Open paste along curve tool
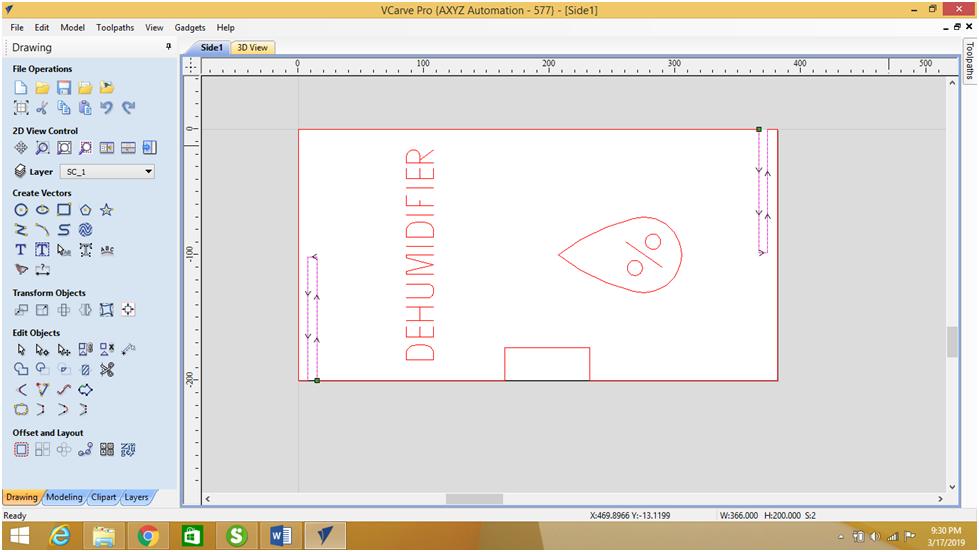979x552 pixels. coord(86,450)
